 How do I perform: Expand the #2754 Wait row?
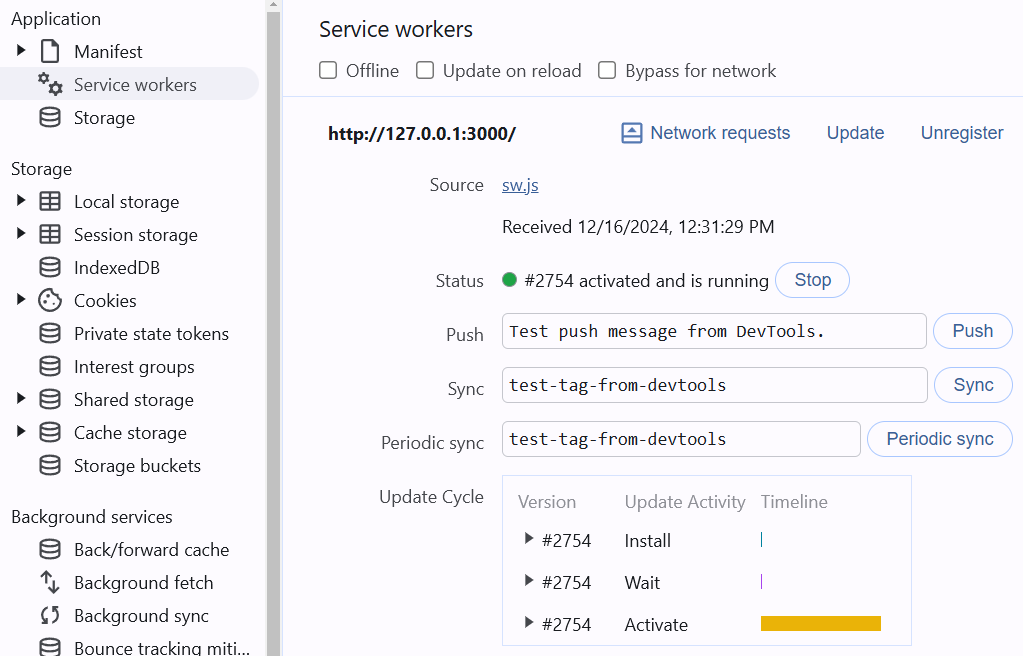(529, 581)
